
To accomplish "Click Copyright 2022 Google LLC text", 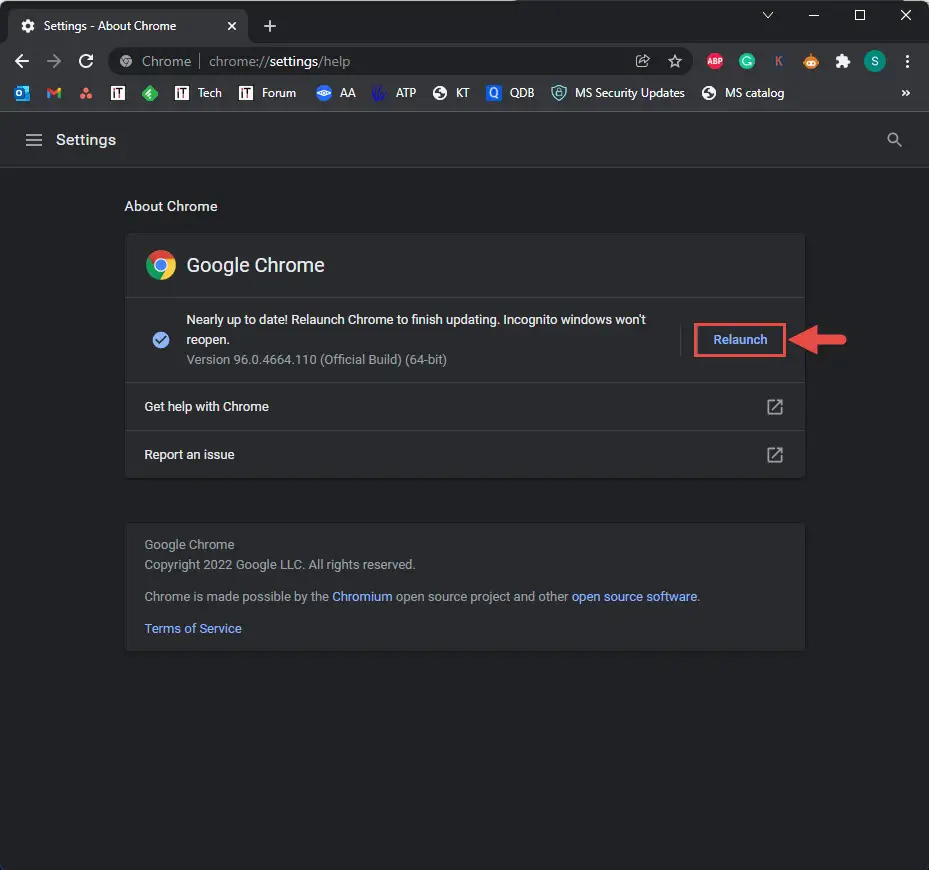I will tap(280, 565).
